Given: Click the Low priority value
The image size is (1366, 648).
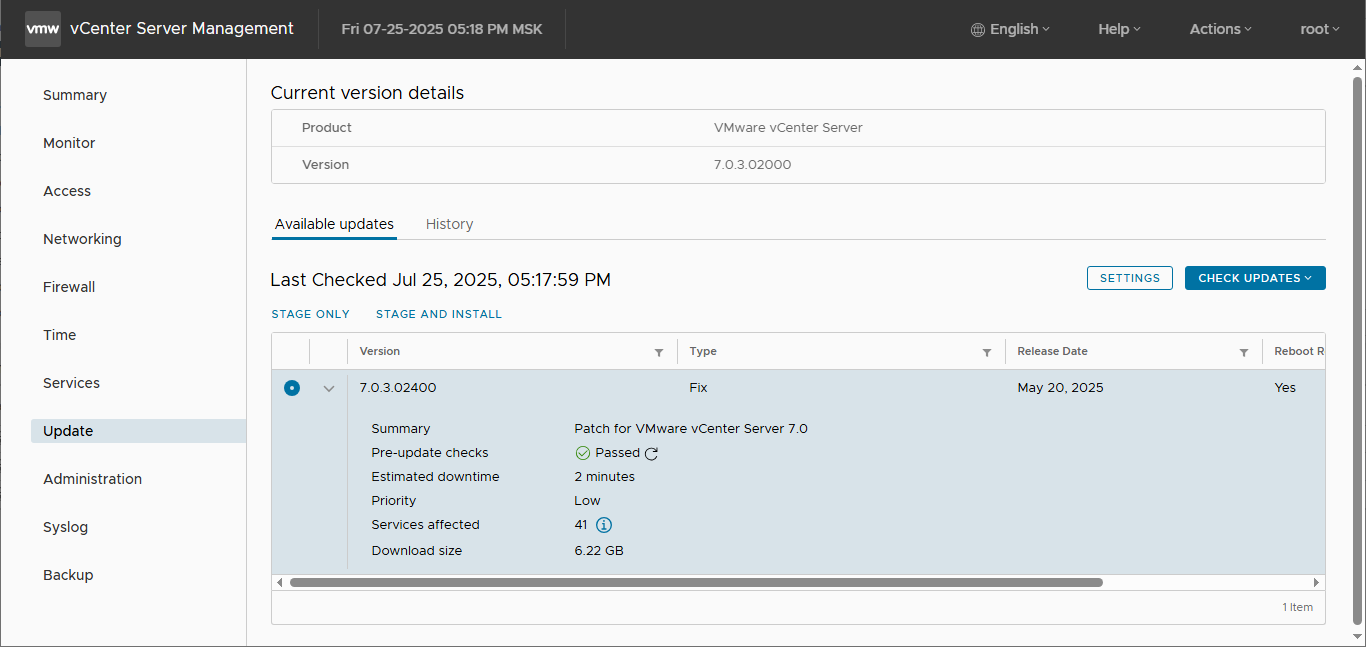Looking at the screenshot, I should pyautogui.click(x=587, y=501).
